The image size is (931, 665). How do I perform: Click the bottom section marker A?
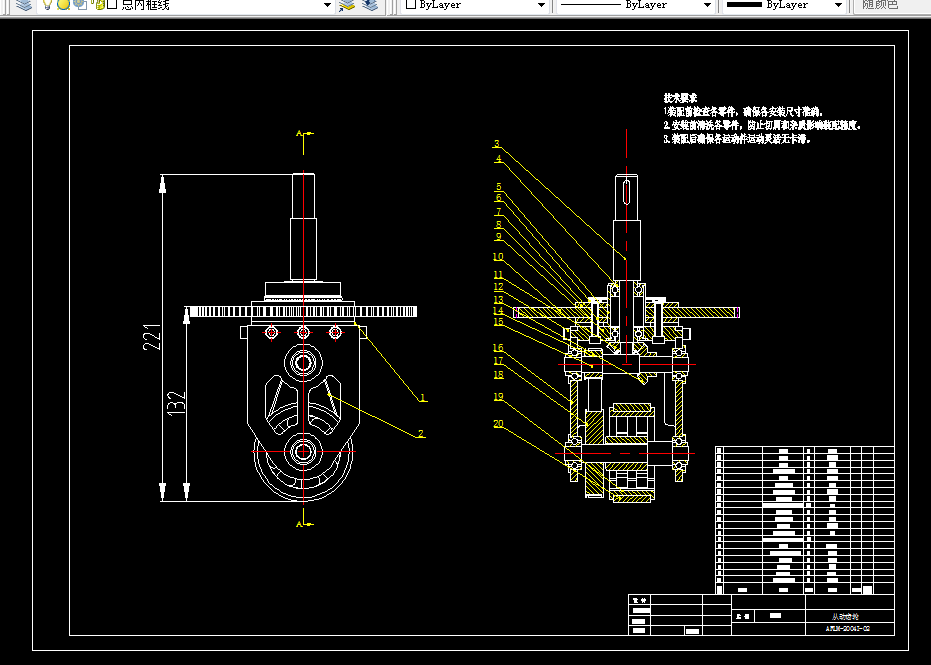pyautogui.click(x=299, y=524)
